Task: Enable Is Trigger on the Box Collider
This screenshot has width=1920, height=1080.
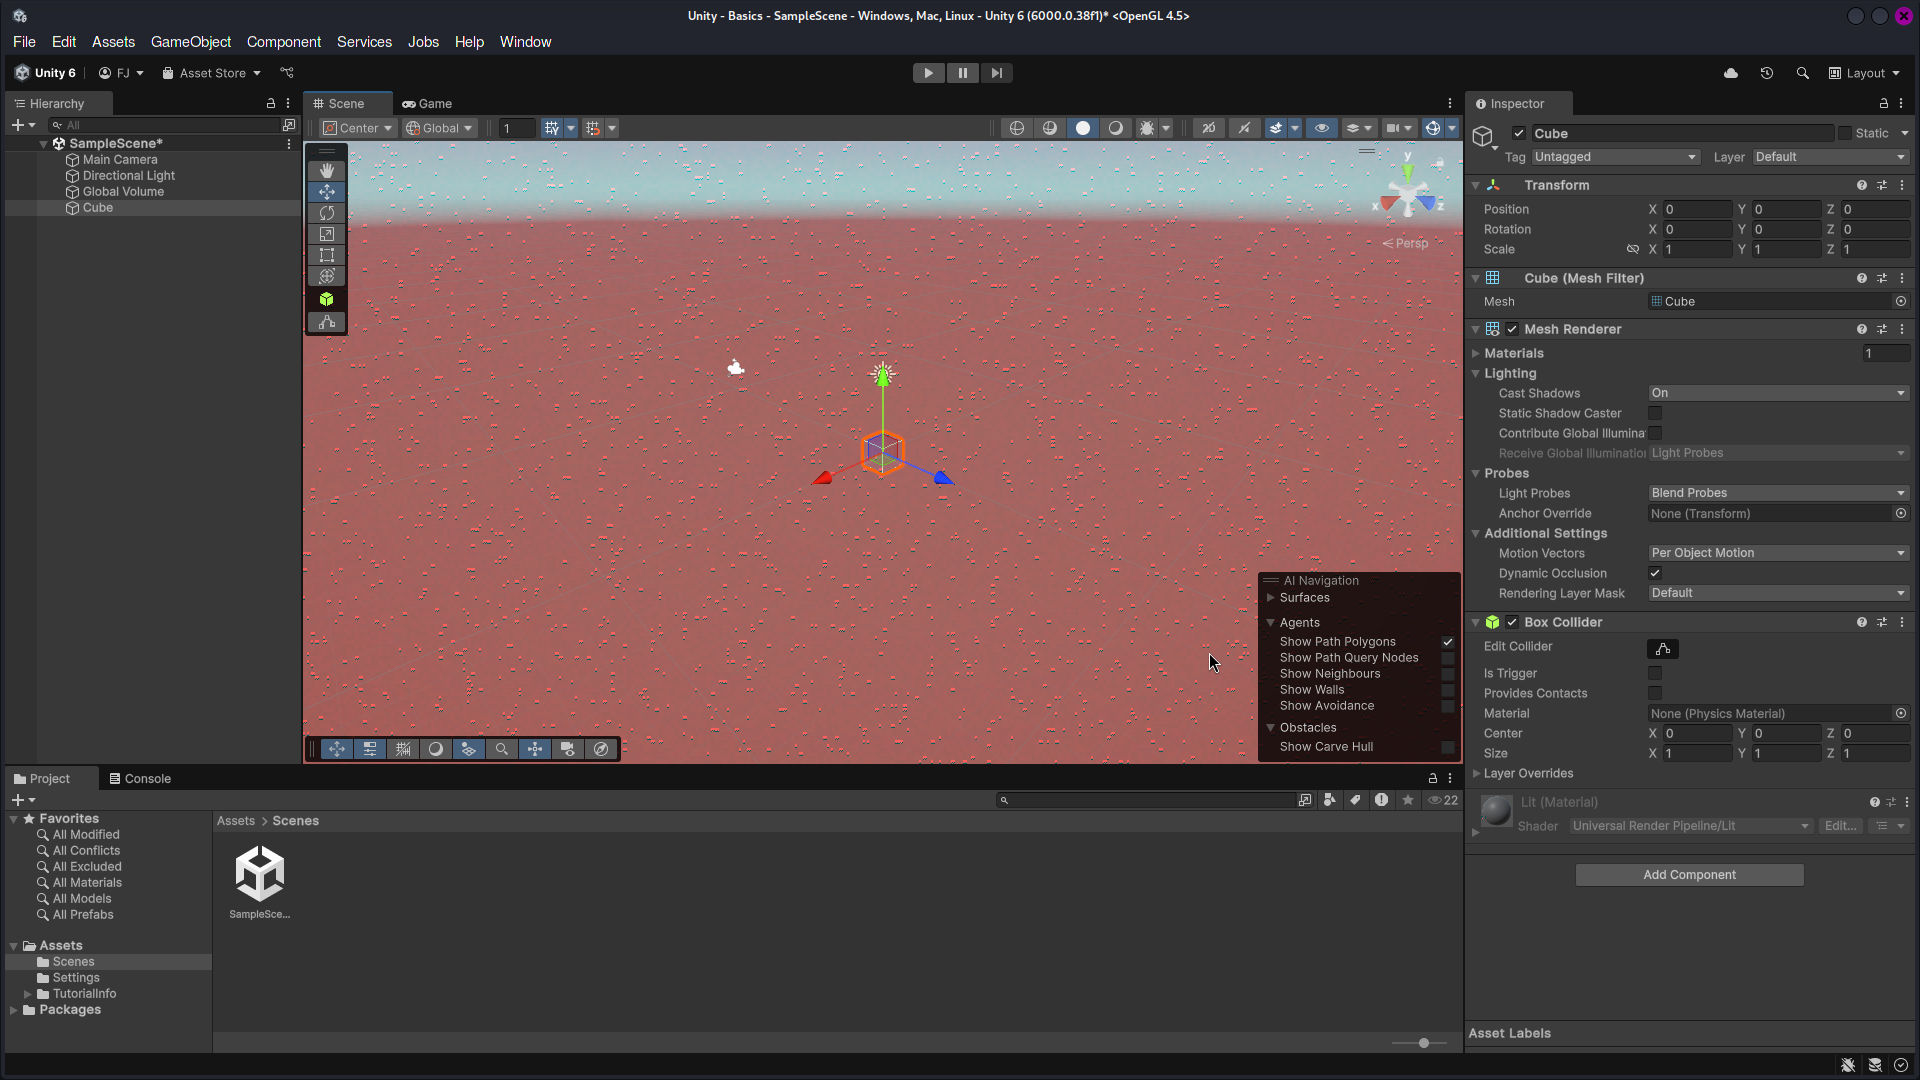Action: tap(1655, 673)
